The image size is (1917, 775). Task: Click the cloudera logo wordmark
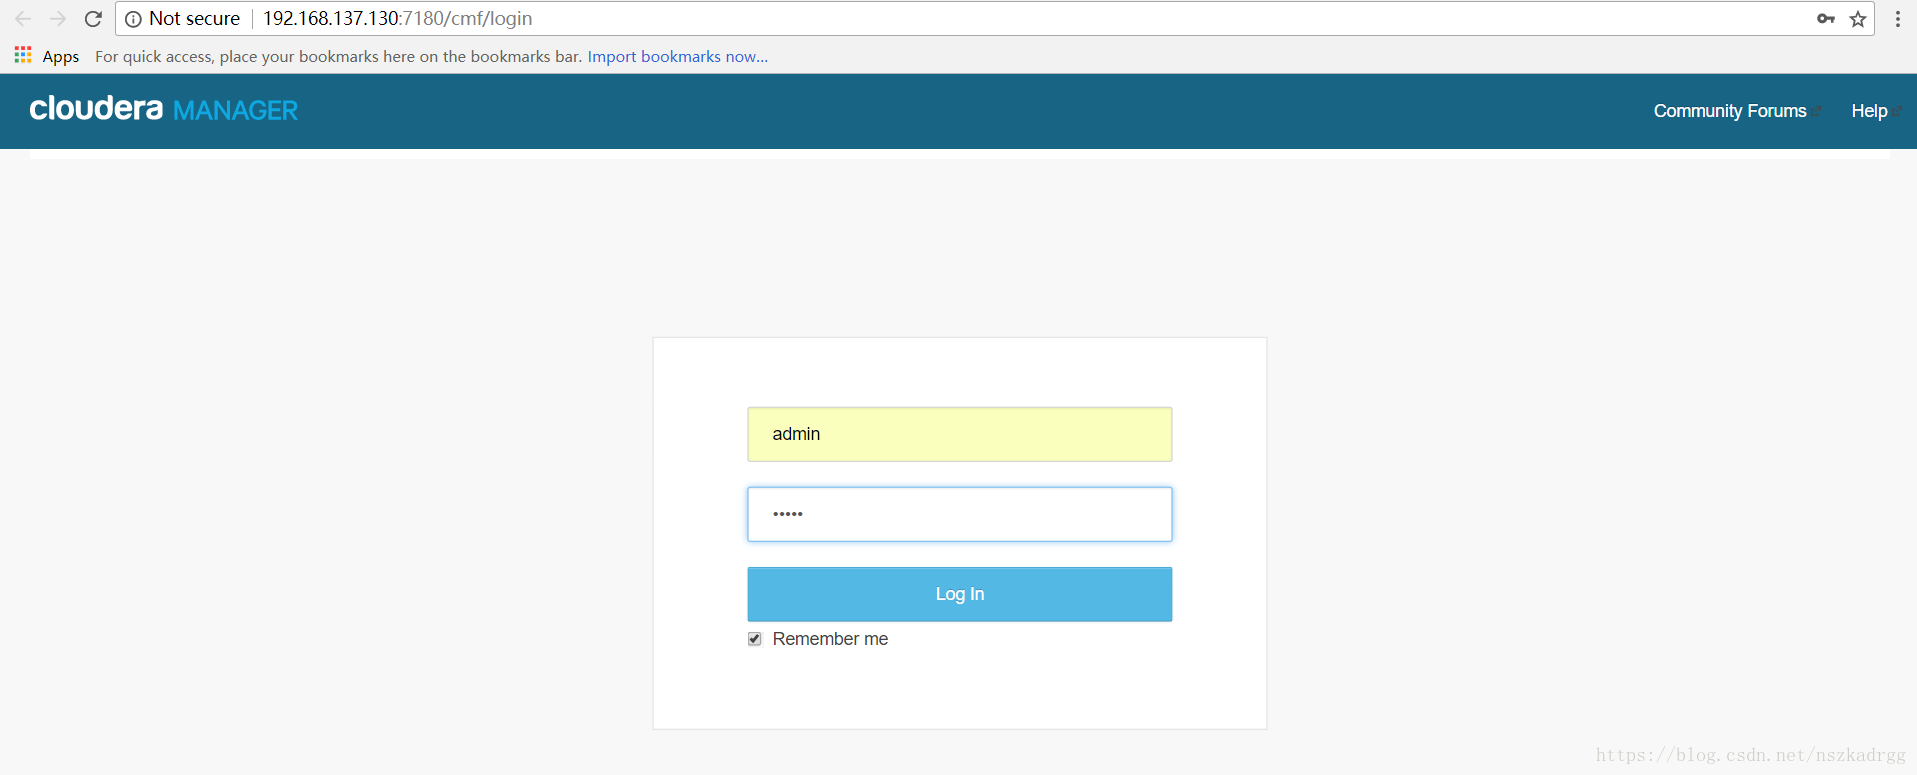(x=96, y=108)
